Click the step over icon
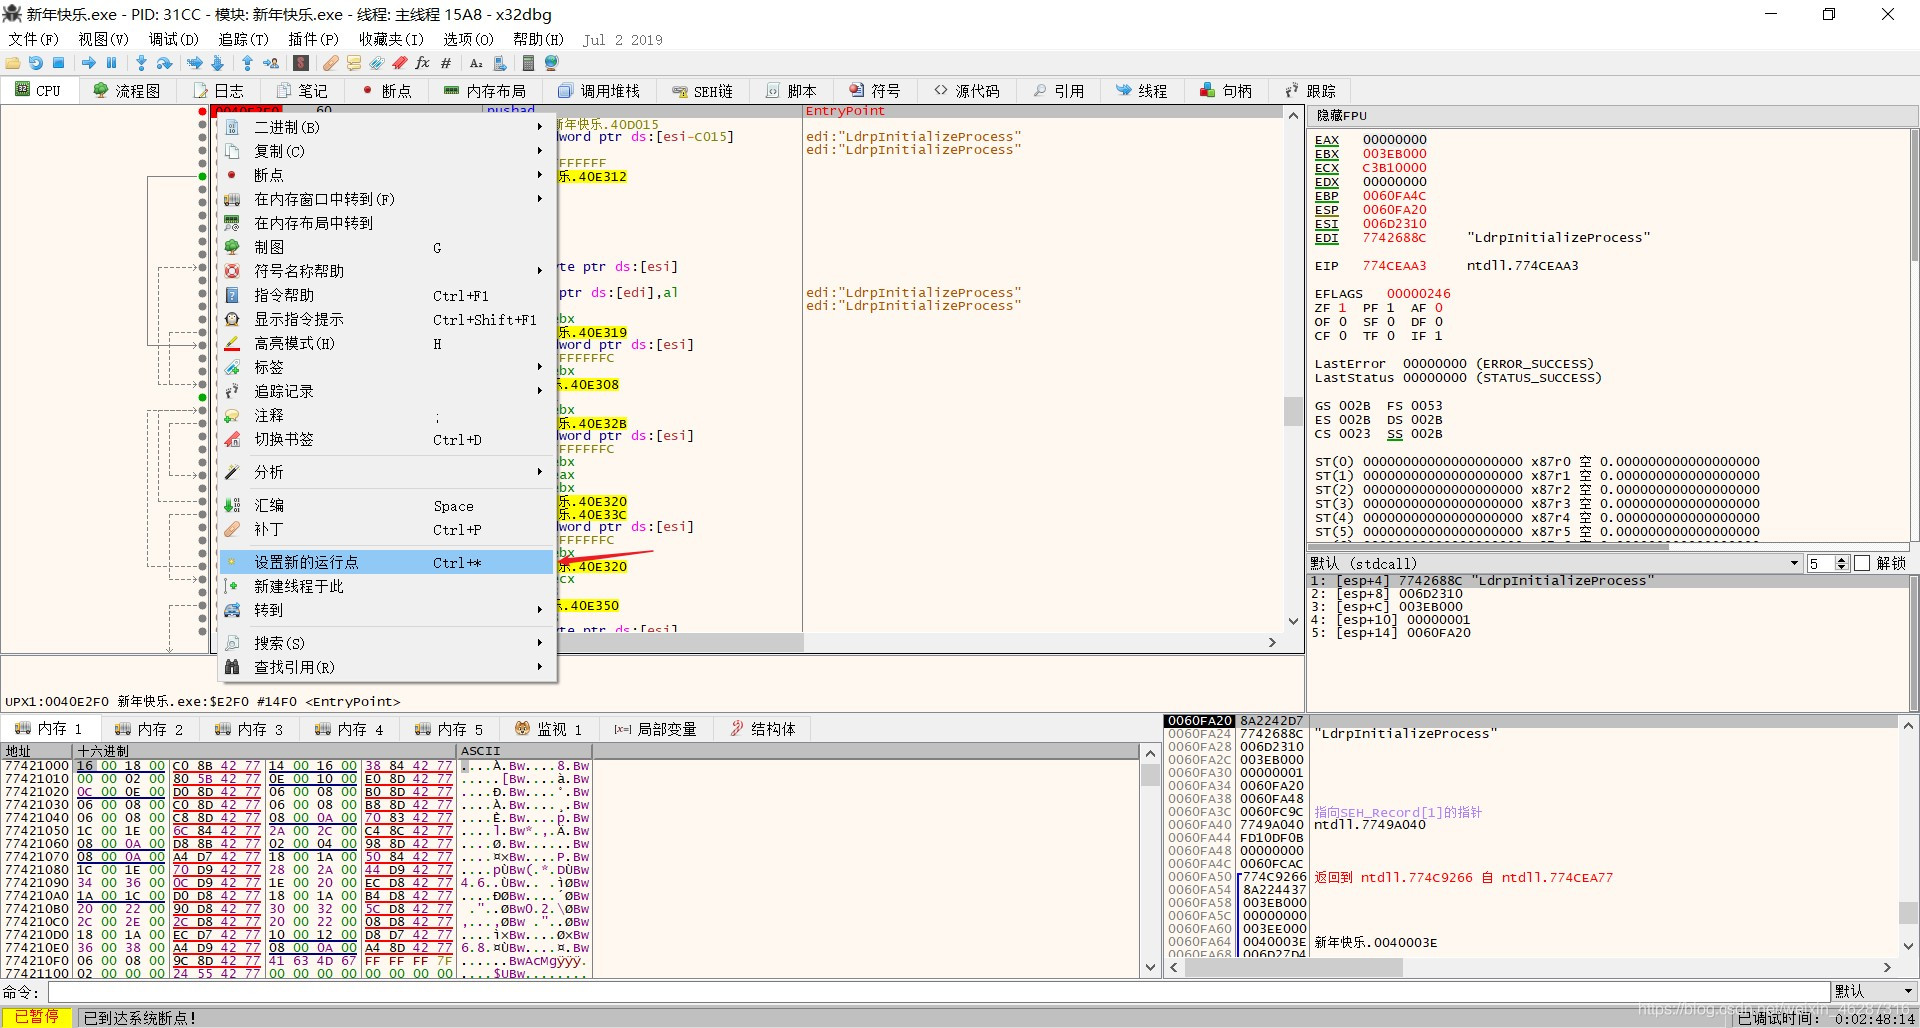1920x1028 pixels. coord(165,63)
